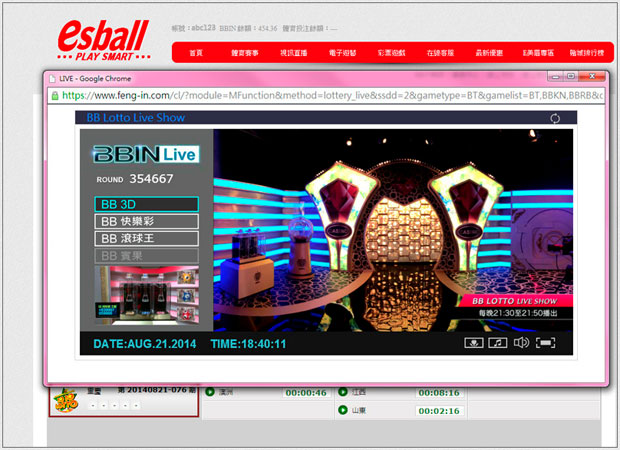Play the first green play icon in the background row
Image resolution: width=620 pixels, height=450 pixels.
[210, 392]
